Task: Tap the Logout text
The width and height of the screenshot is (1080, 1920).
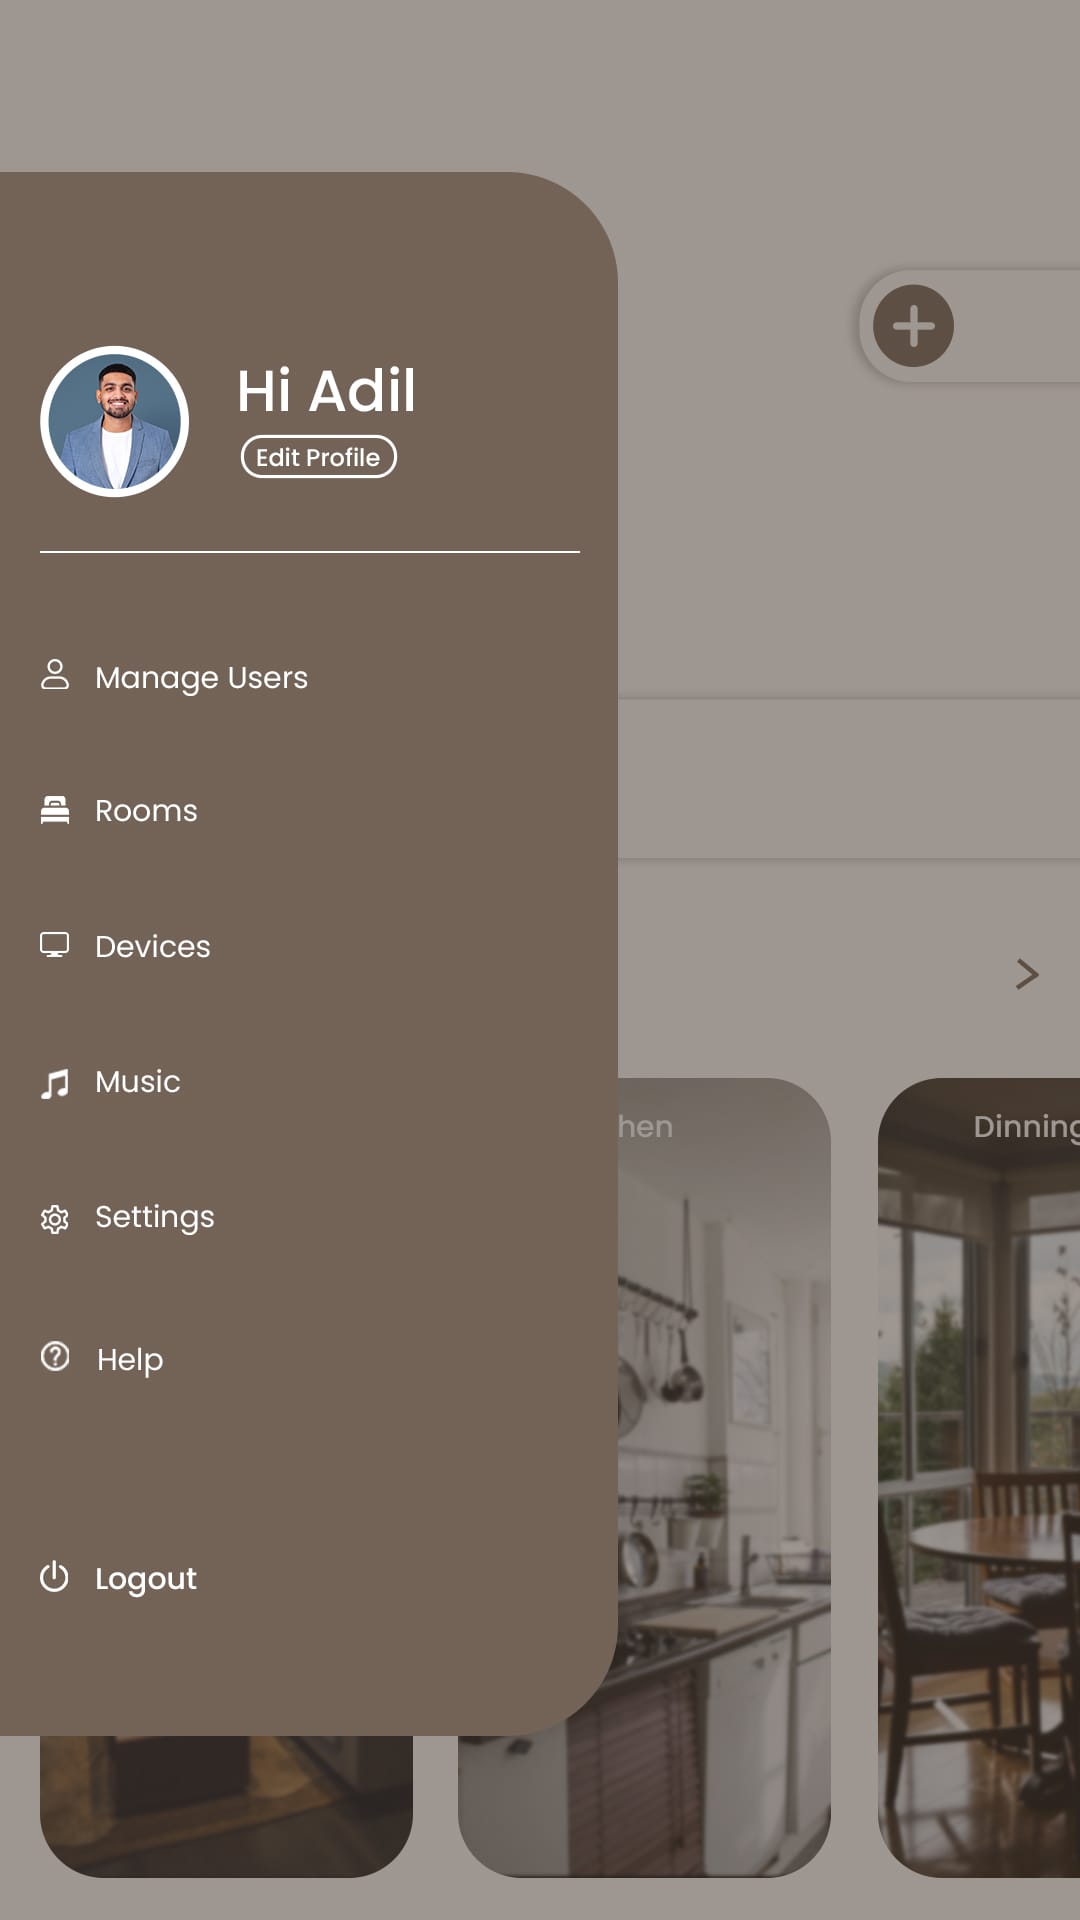Action: point(146,1579)
